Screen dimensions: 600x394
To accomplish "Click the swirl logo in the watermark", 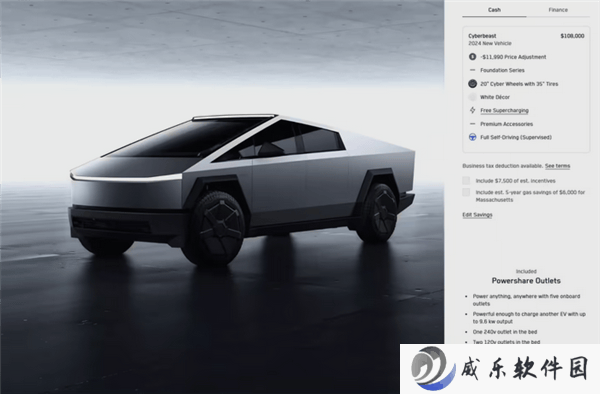I will (x=433, y=368).
